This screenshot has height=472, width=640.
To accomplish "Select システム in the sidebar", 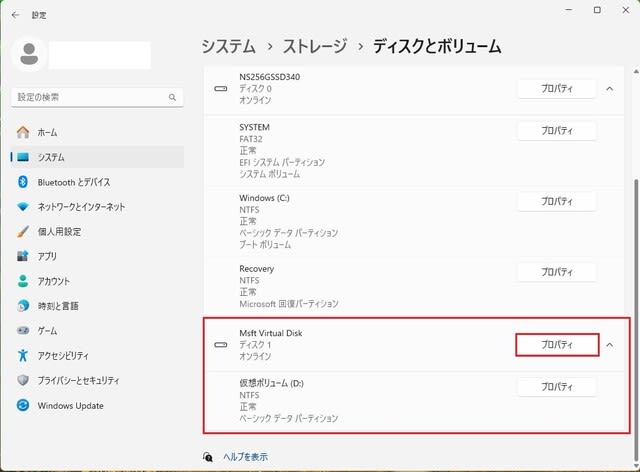I will pyautogui.click(x=98, y=157).
